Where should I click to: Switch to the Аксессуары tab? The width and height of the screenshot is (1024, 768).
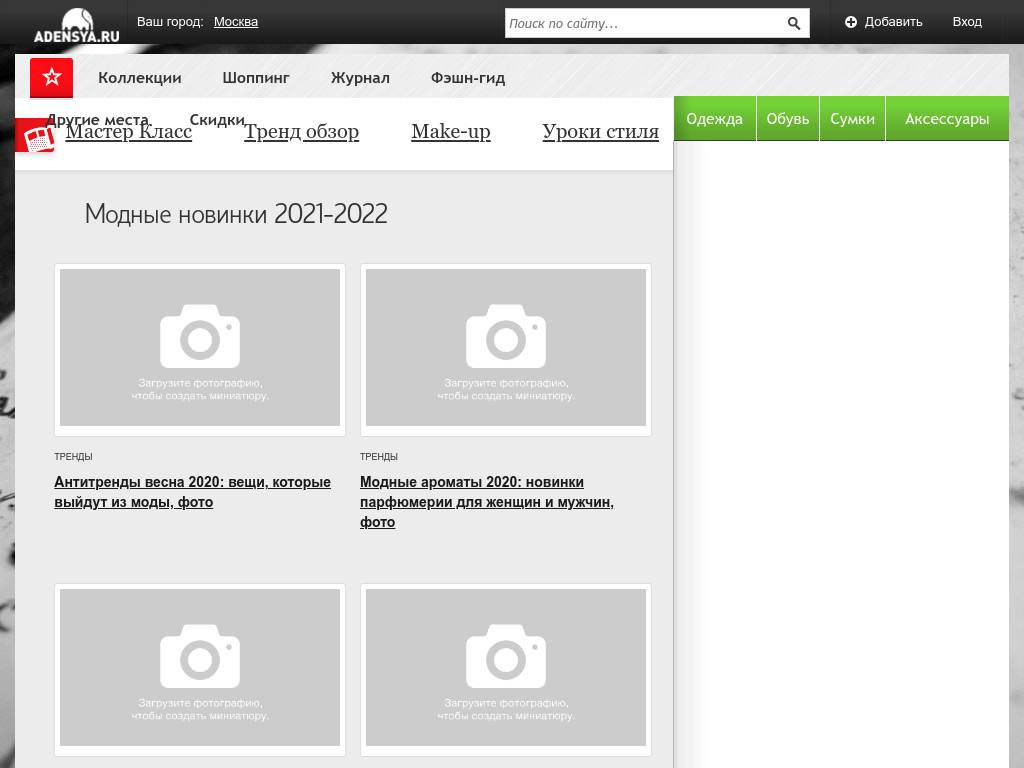tap(946, 119)
